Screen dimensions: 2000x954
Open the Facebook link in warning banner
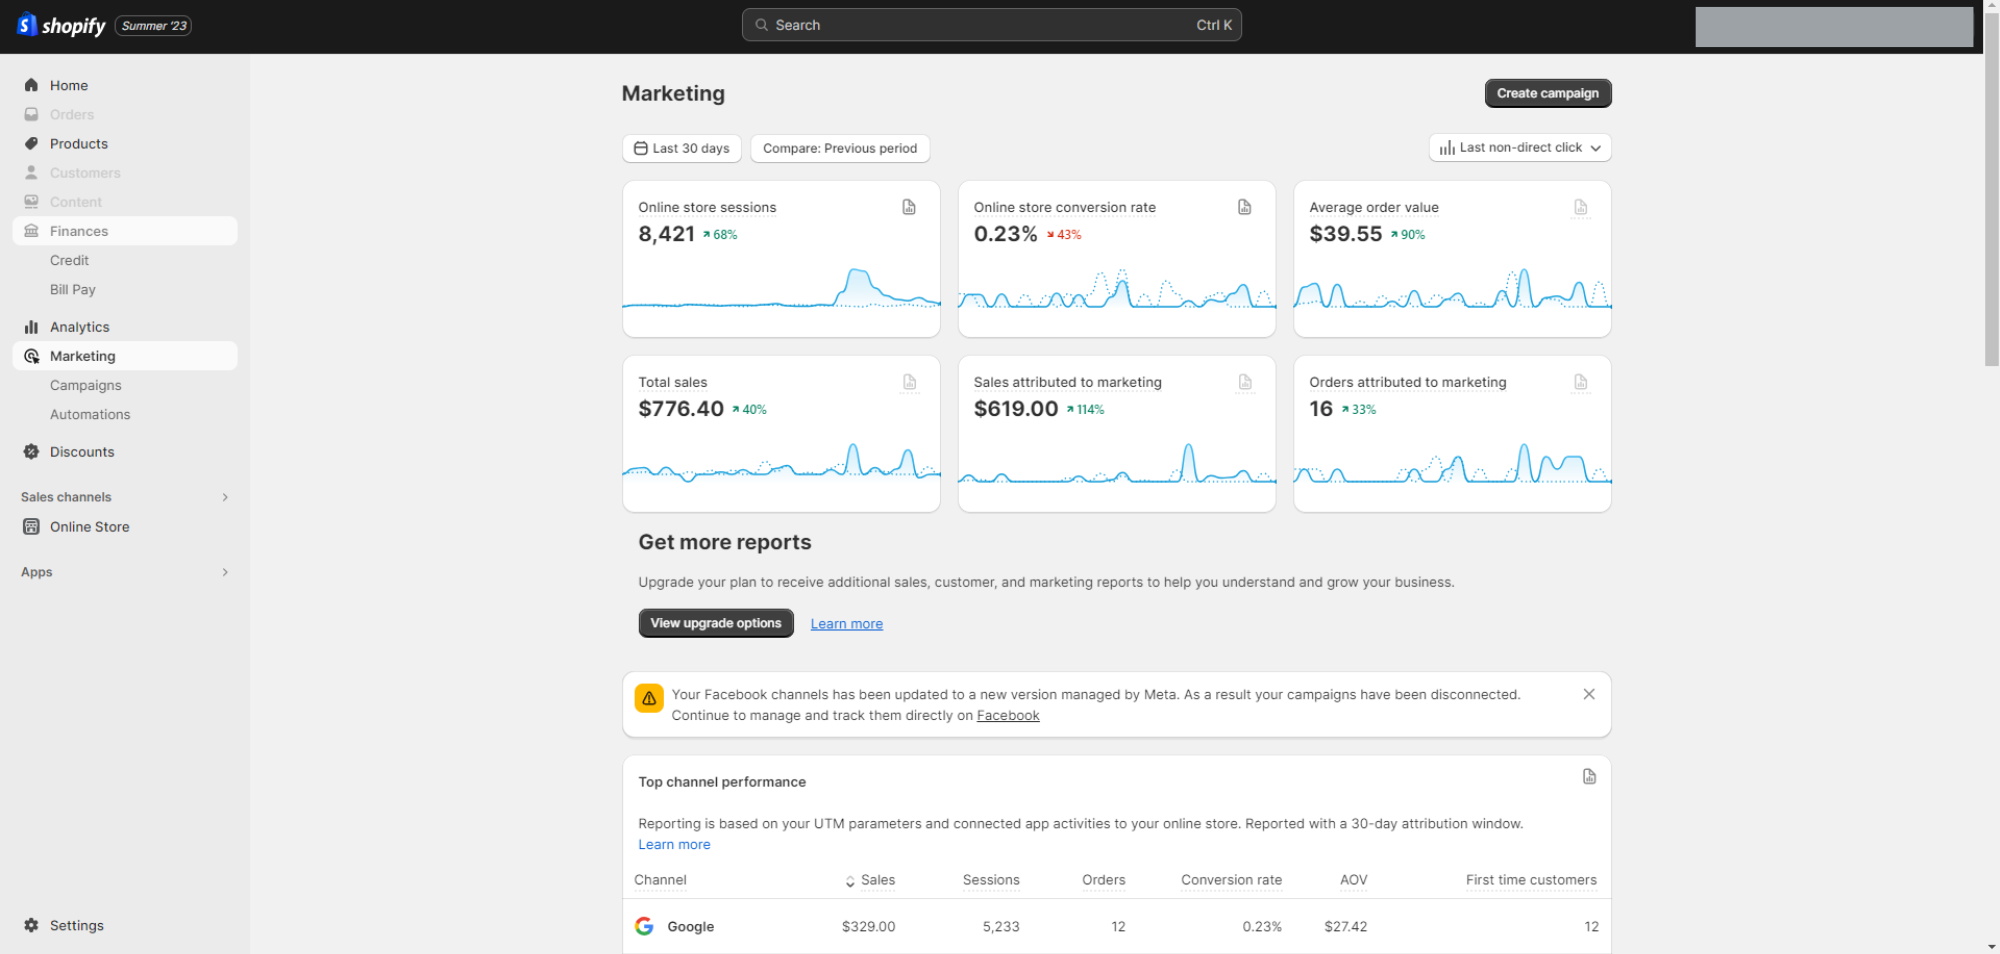pyautogui.click(x=1008, y=716)
